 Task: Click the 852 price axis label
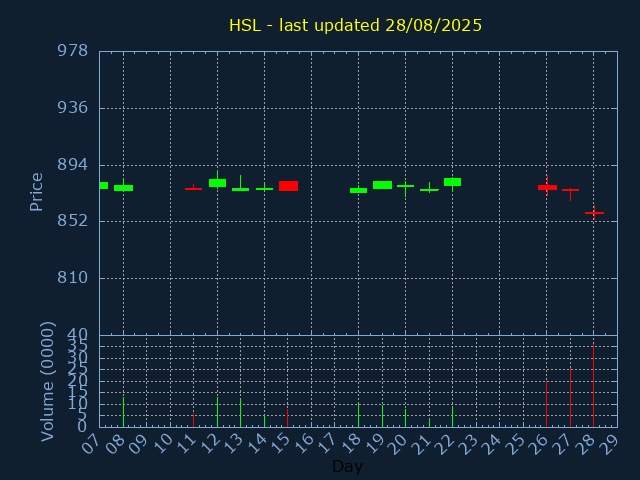tap(72, 221)
